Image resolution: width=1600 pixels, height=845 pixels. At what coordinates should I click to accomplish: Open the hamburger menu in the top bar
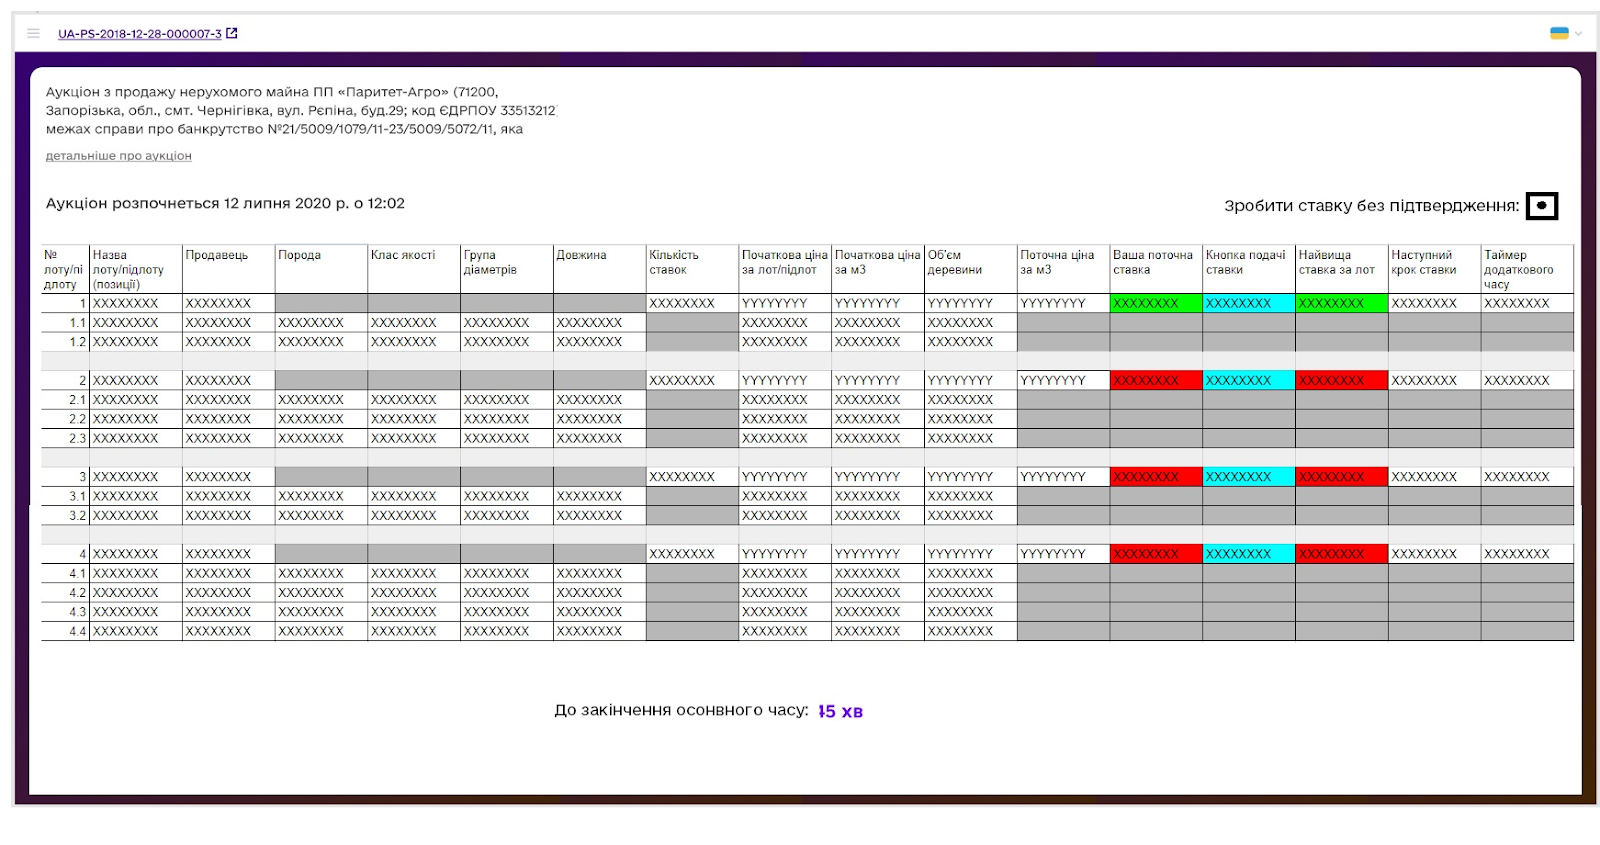[x=33, y=33]
